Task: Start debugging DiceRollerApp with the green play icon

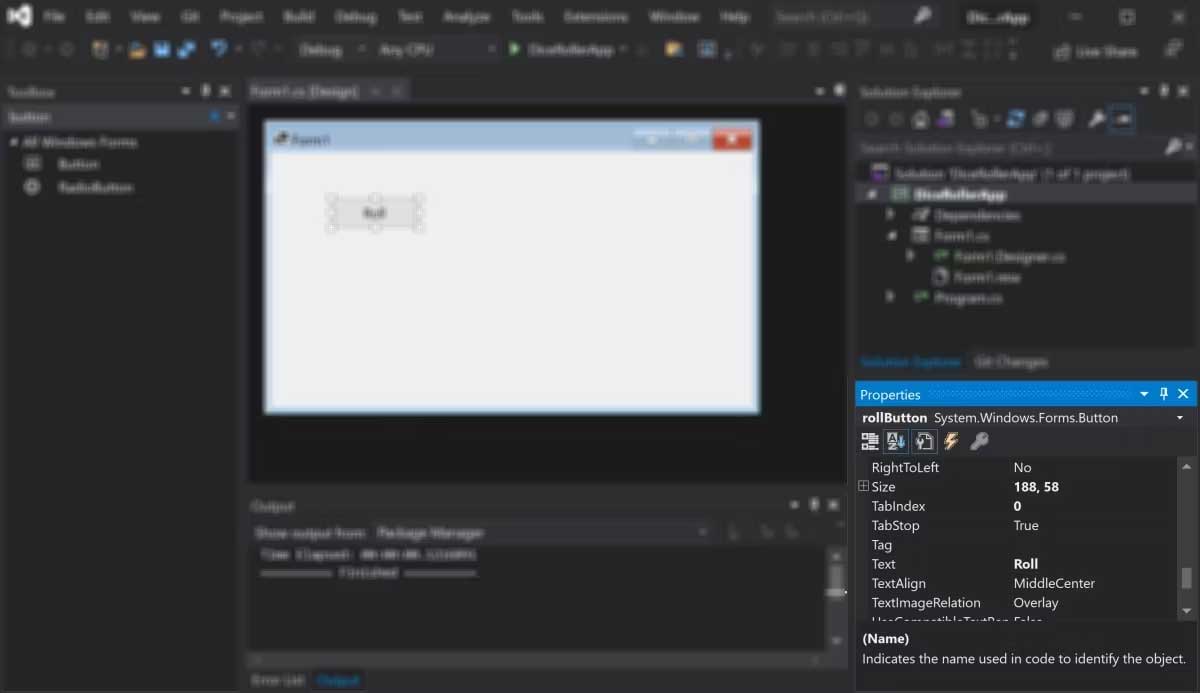Action: point(512,47)
